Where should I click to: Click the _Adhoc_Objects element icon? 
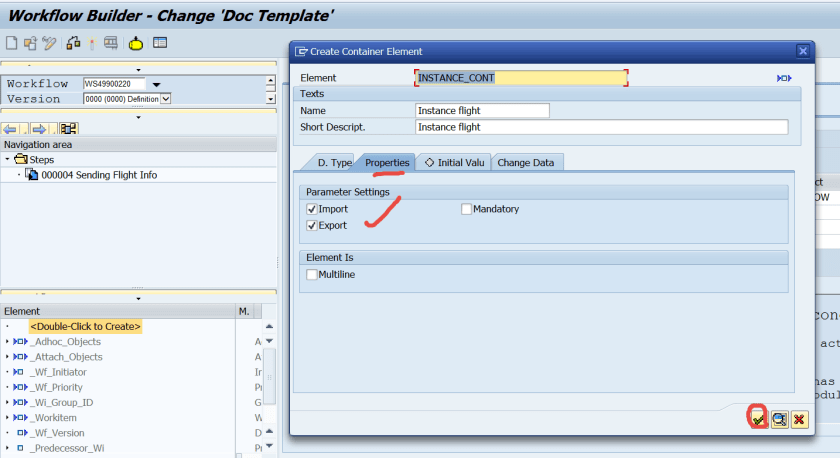coord(20,341)
